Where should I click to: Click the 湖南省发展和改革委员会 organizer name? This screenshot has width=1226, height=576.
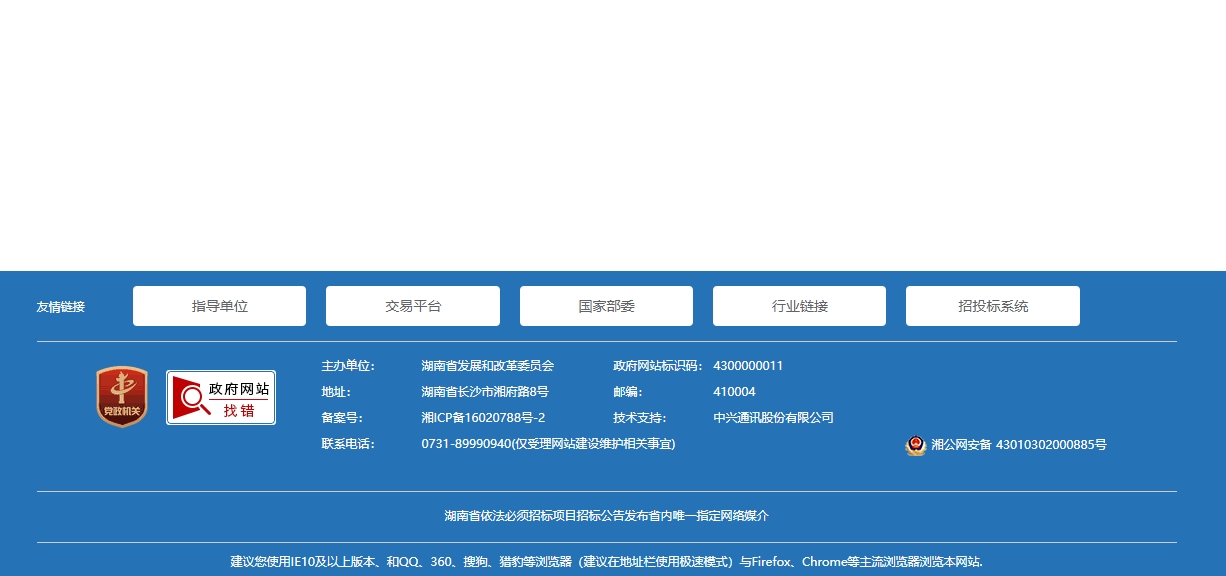487,366
